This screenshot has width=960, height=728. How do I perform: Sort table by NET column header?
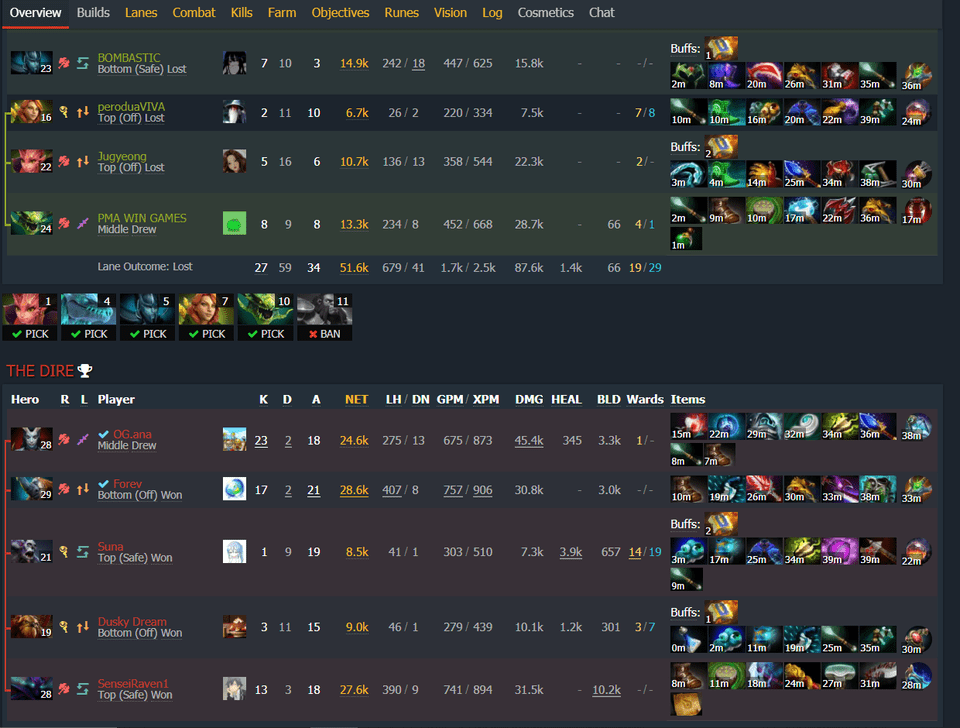[x=356, y=399]
